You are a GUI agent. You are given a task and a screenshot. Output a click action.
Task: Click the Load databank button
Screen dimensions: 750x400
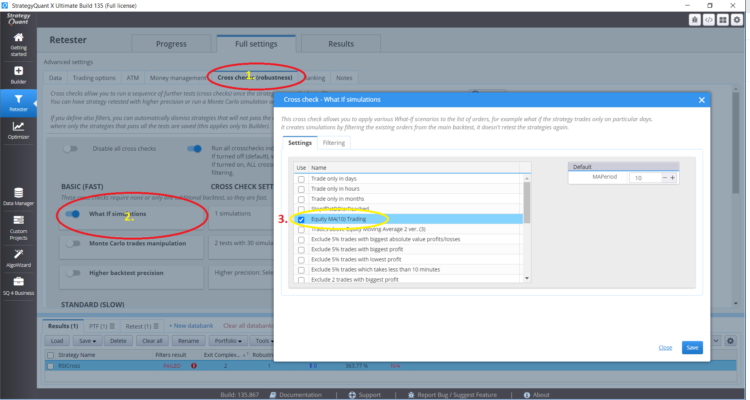pos(57,341)
